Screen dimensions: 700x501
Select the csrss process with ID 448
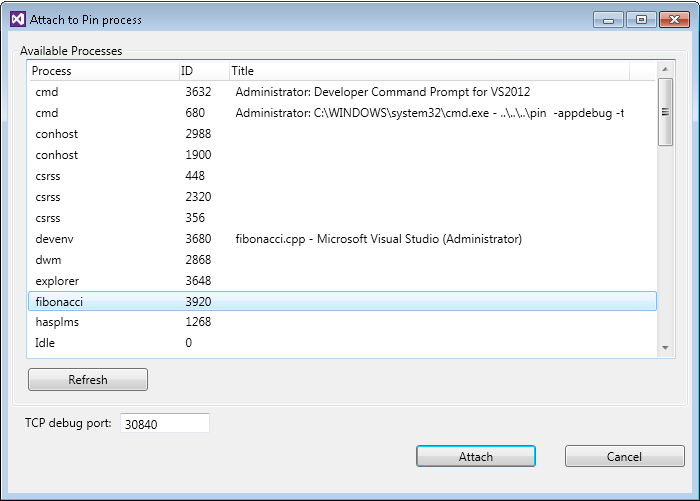click(x=342, y=176)
